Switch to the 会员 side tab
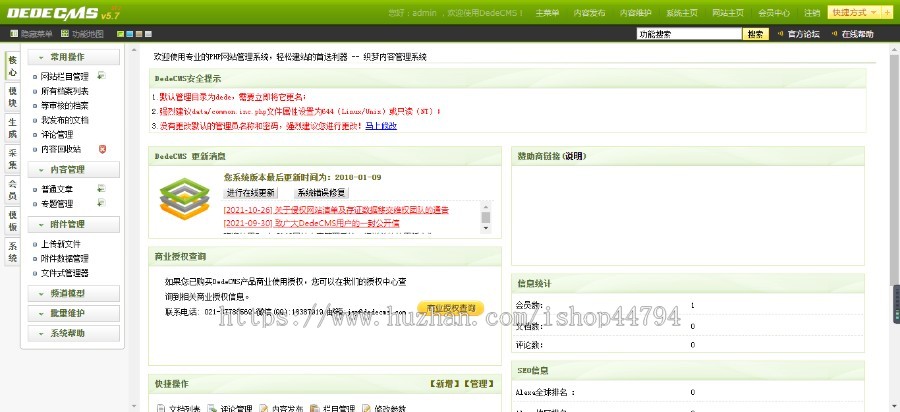The image size is (900, 412). click(x=13, y=191)
